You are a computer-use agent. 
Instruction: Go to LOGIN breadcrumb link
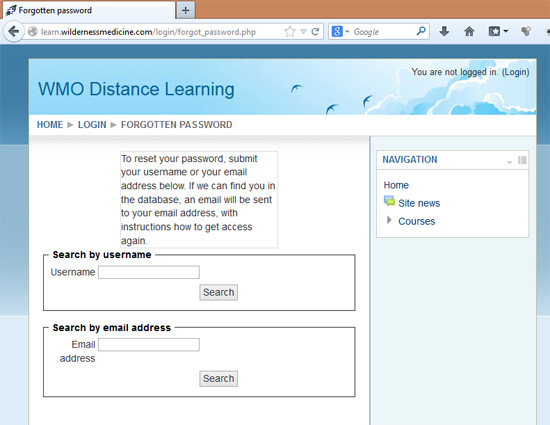(x=92, y=125)
